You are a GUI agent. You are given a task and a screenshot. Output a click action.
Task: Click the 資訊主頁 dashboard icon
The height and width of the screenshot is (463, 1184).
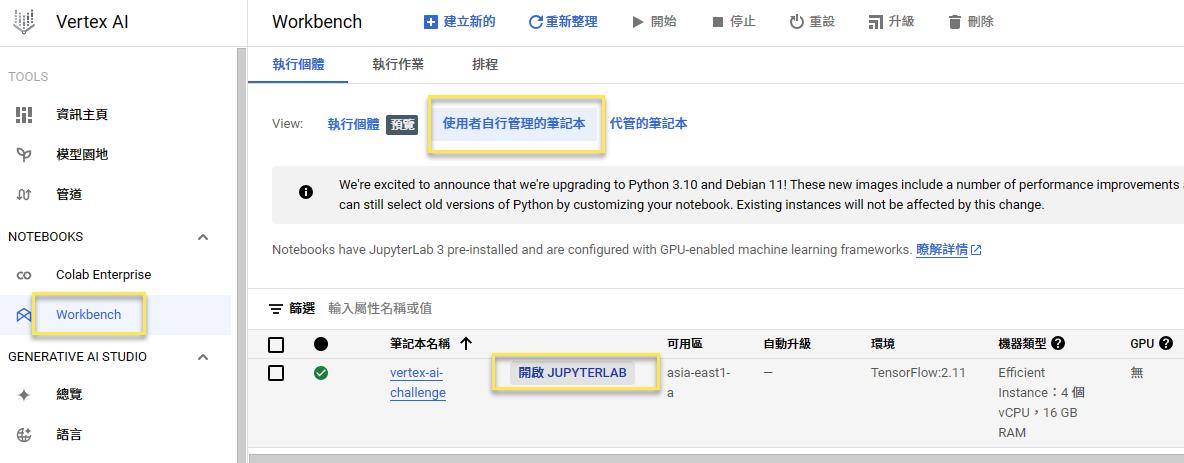tap(24, 115)
